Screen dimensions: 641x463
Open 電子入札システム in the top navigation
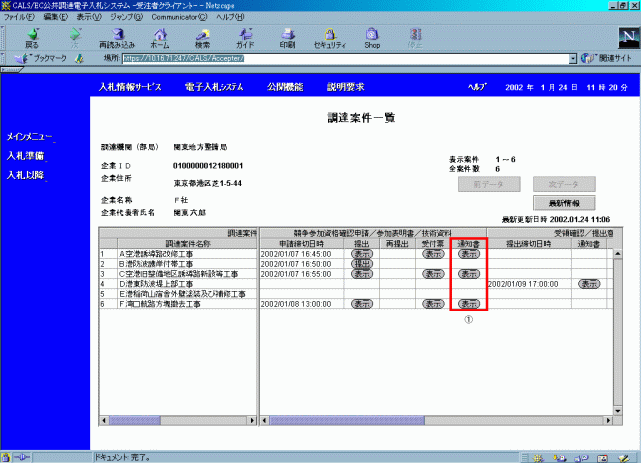pos(214,87)
